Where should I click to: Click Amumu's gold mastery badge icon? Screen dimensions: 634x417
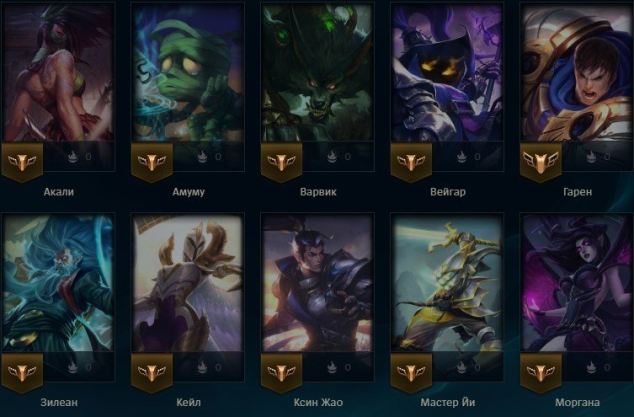152,162
